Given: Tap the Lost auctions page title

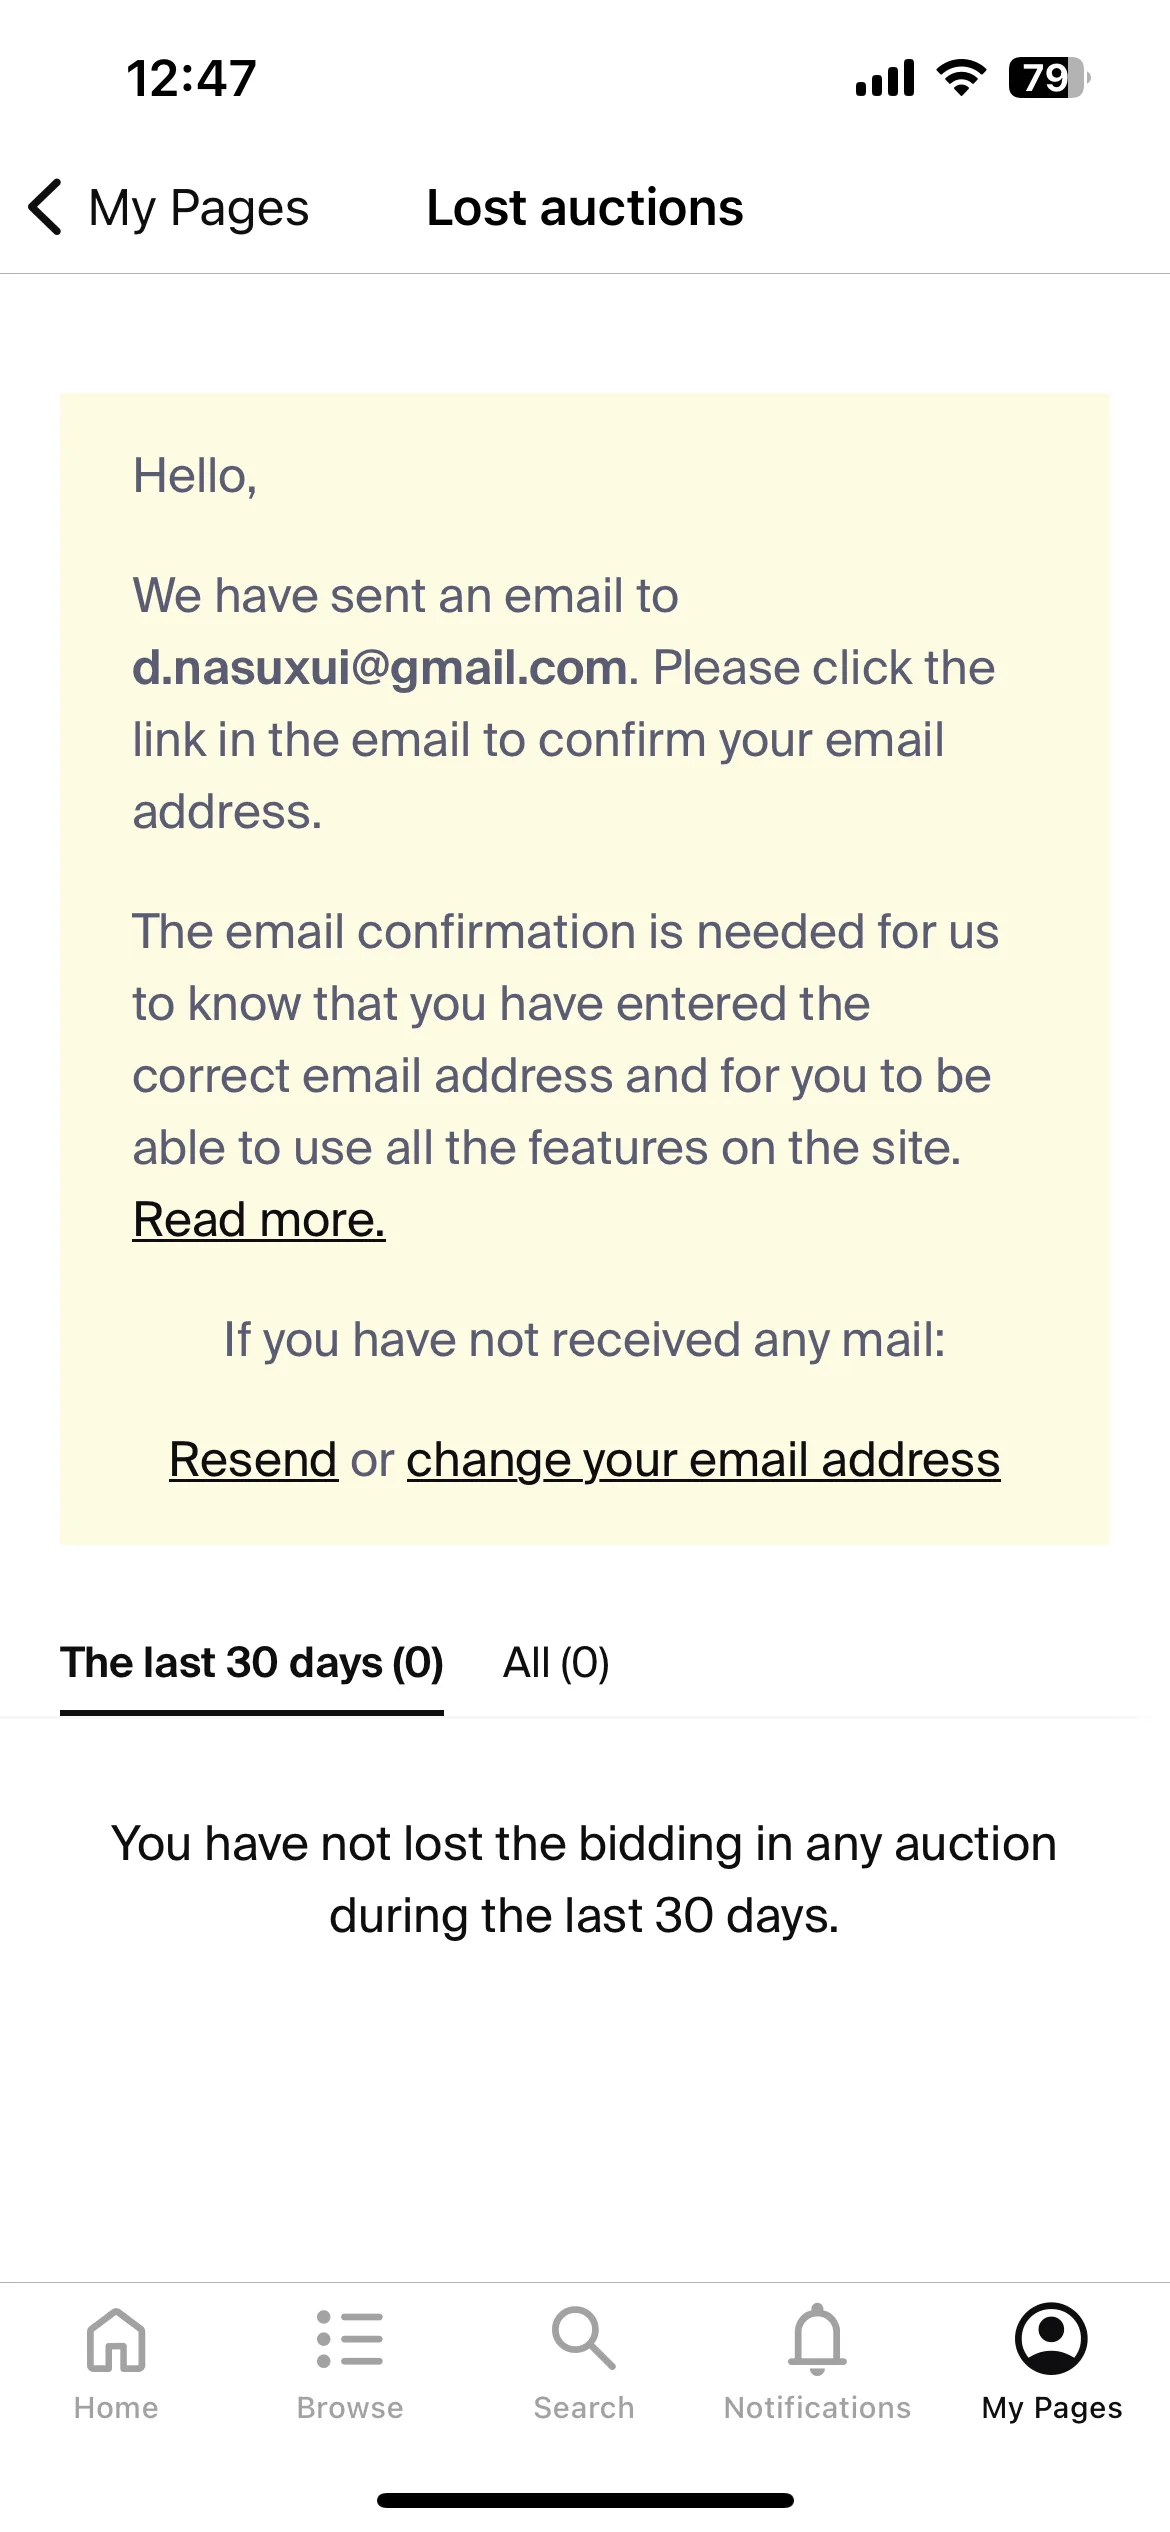Looking at the screenshot, I should coord(585,208).
